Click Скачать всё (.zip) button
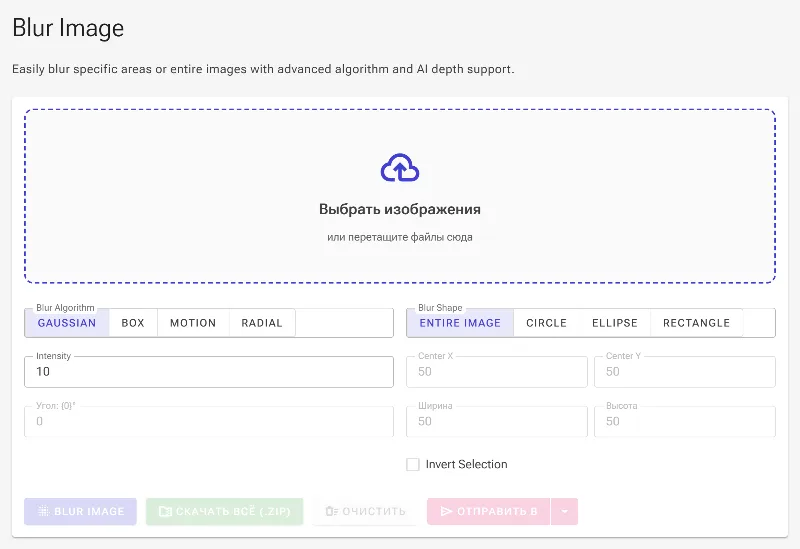 point(224,511)
